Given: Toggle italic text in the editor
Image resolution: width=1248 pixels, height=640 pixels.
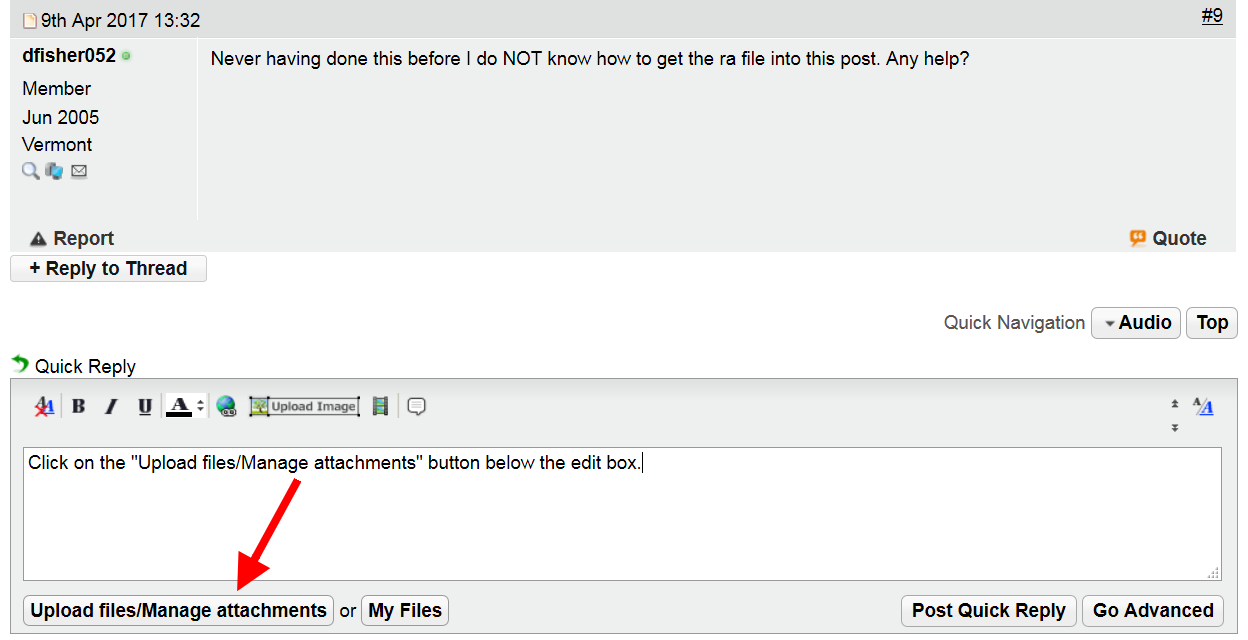Looking at the screenshot, I should click(112, 406).
